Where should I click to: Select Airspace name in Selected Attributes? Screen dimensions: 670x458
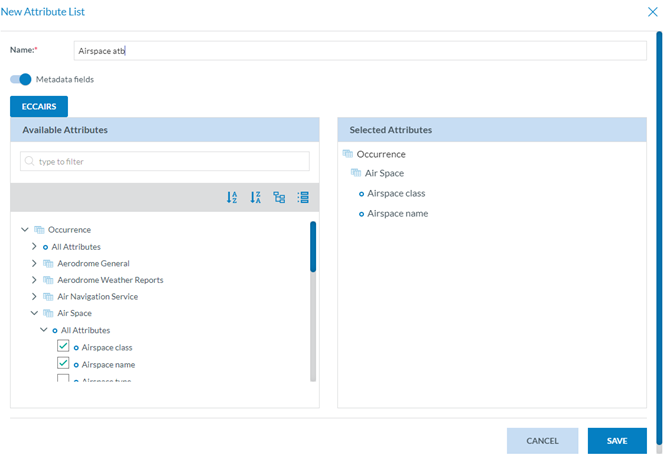(398, 213)
